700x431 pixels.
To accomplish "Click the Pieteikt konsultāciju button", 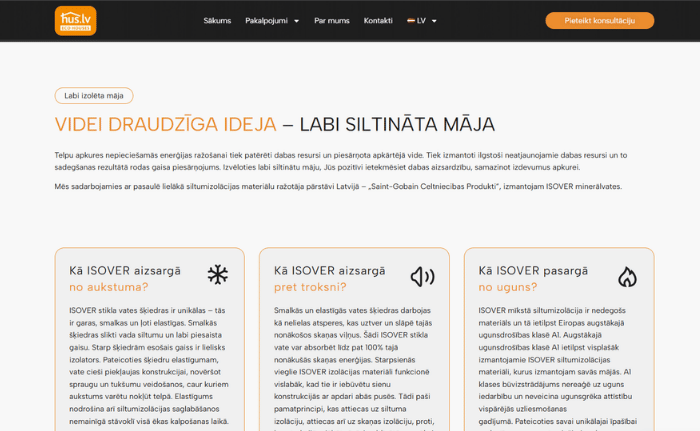I will [x=600, y=21].
